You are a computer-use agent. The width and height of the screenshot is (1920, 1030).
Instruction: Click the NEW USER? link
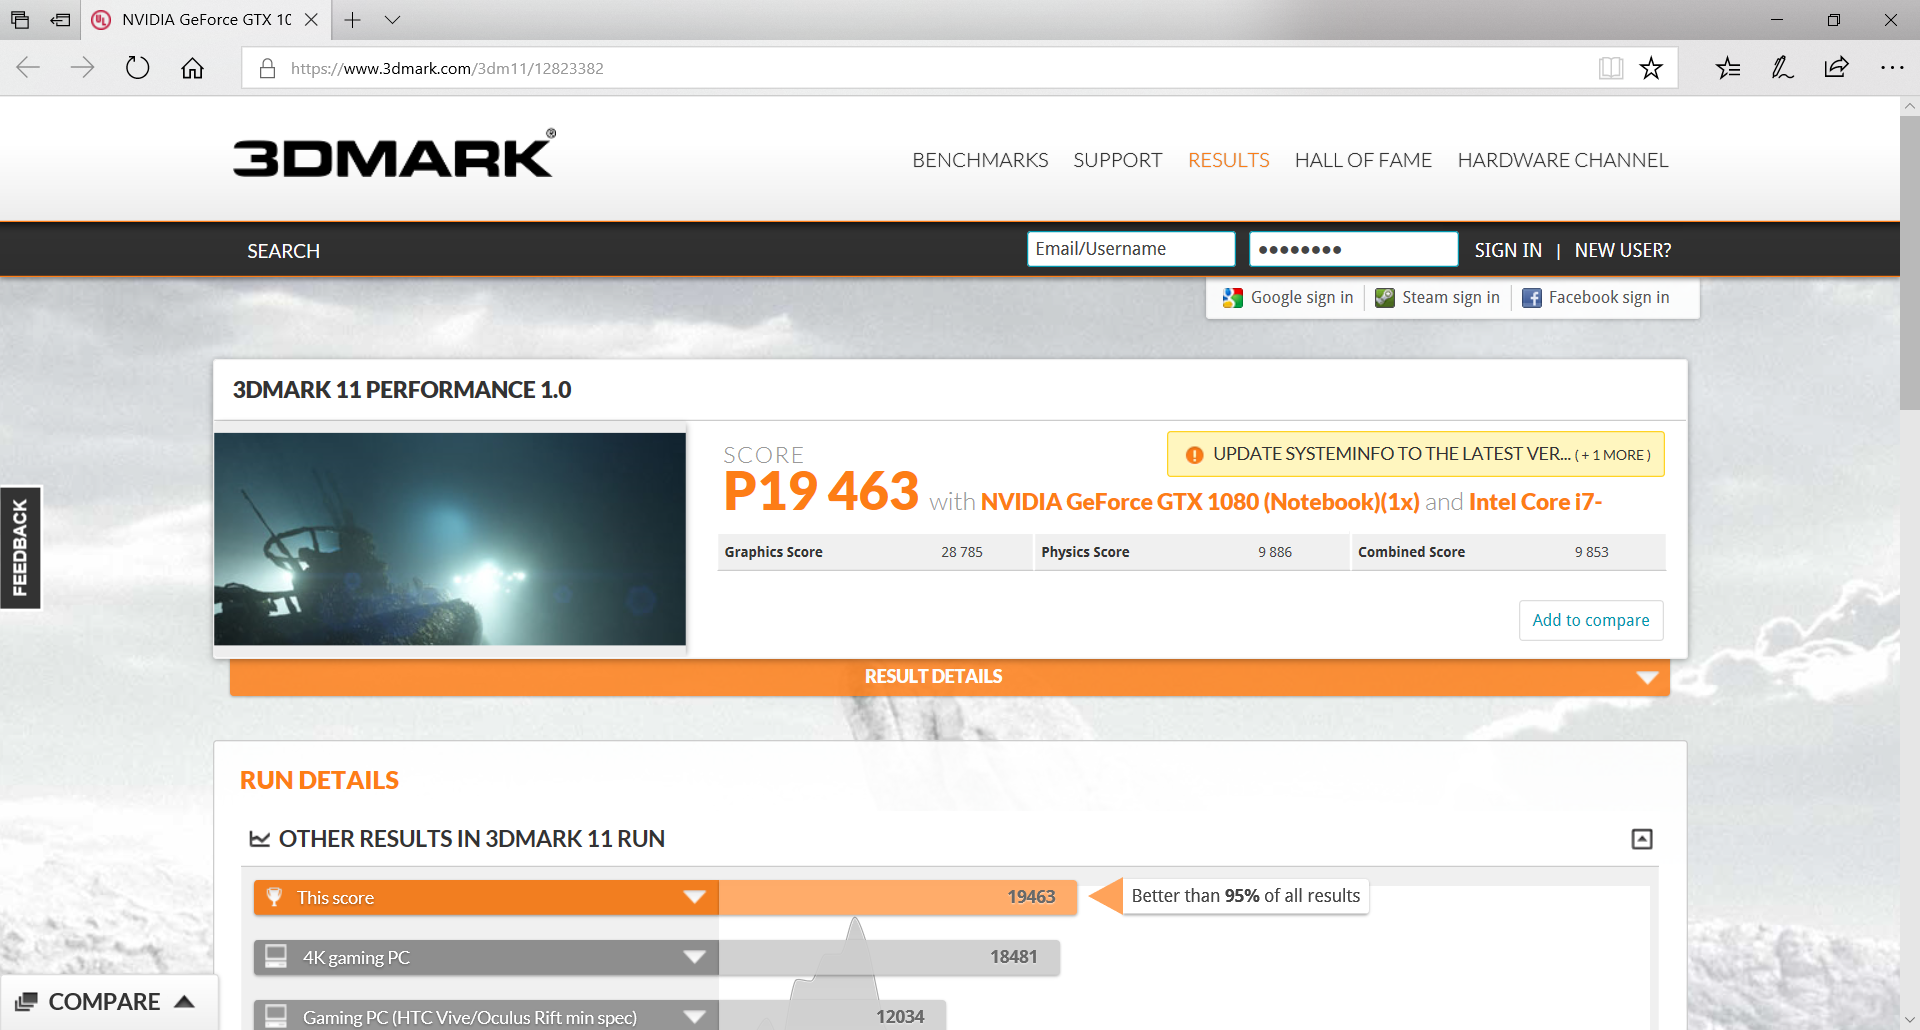(1622, 250)
